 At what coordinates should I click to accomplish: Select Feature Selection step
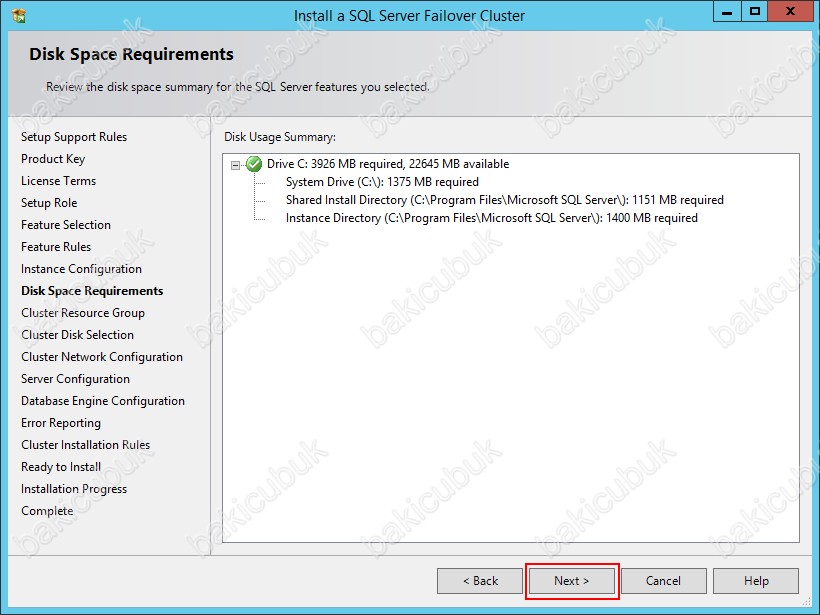(x=66, y=225)
